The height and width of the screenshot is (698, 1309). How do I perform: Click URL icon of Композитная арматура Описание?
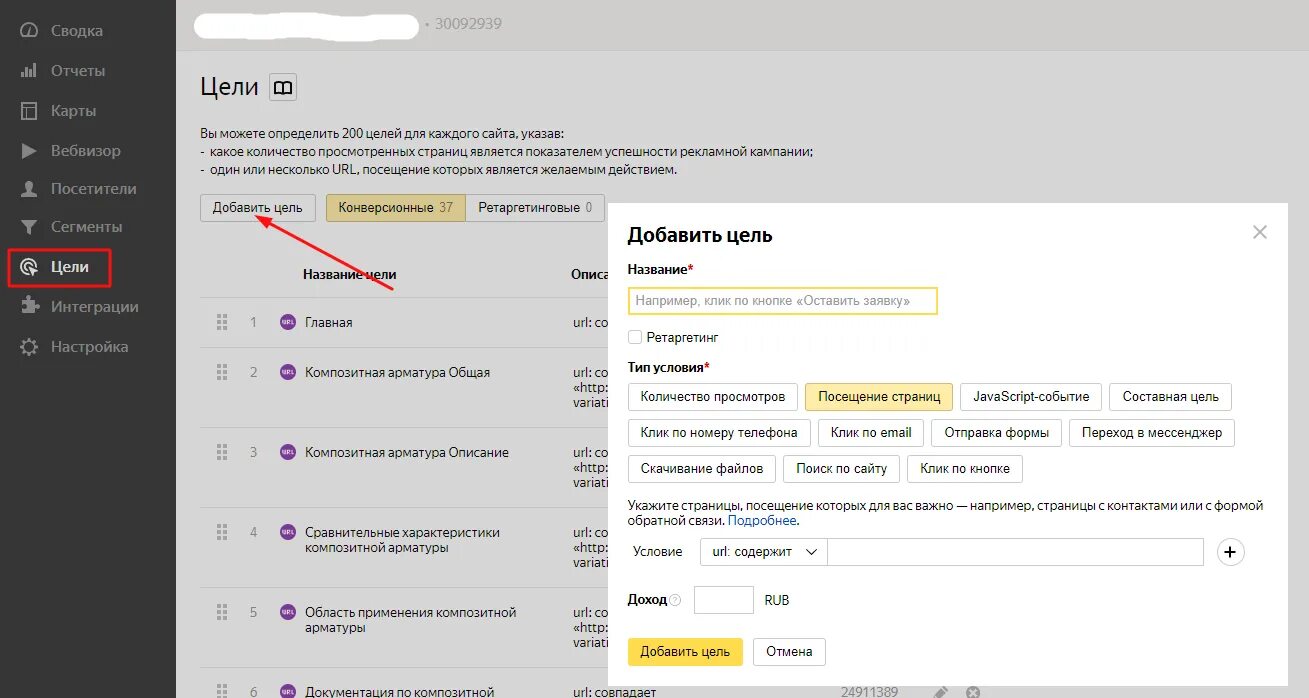click(288, 452)
